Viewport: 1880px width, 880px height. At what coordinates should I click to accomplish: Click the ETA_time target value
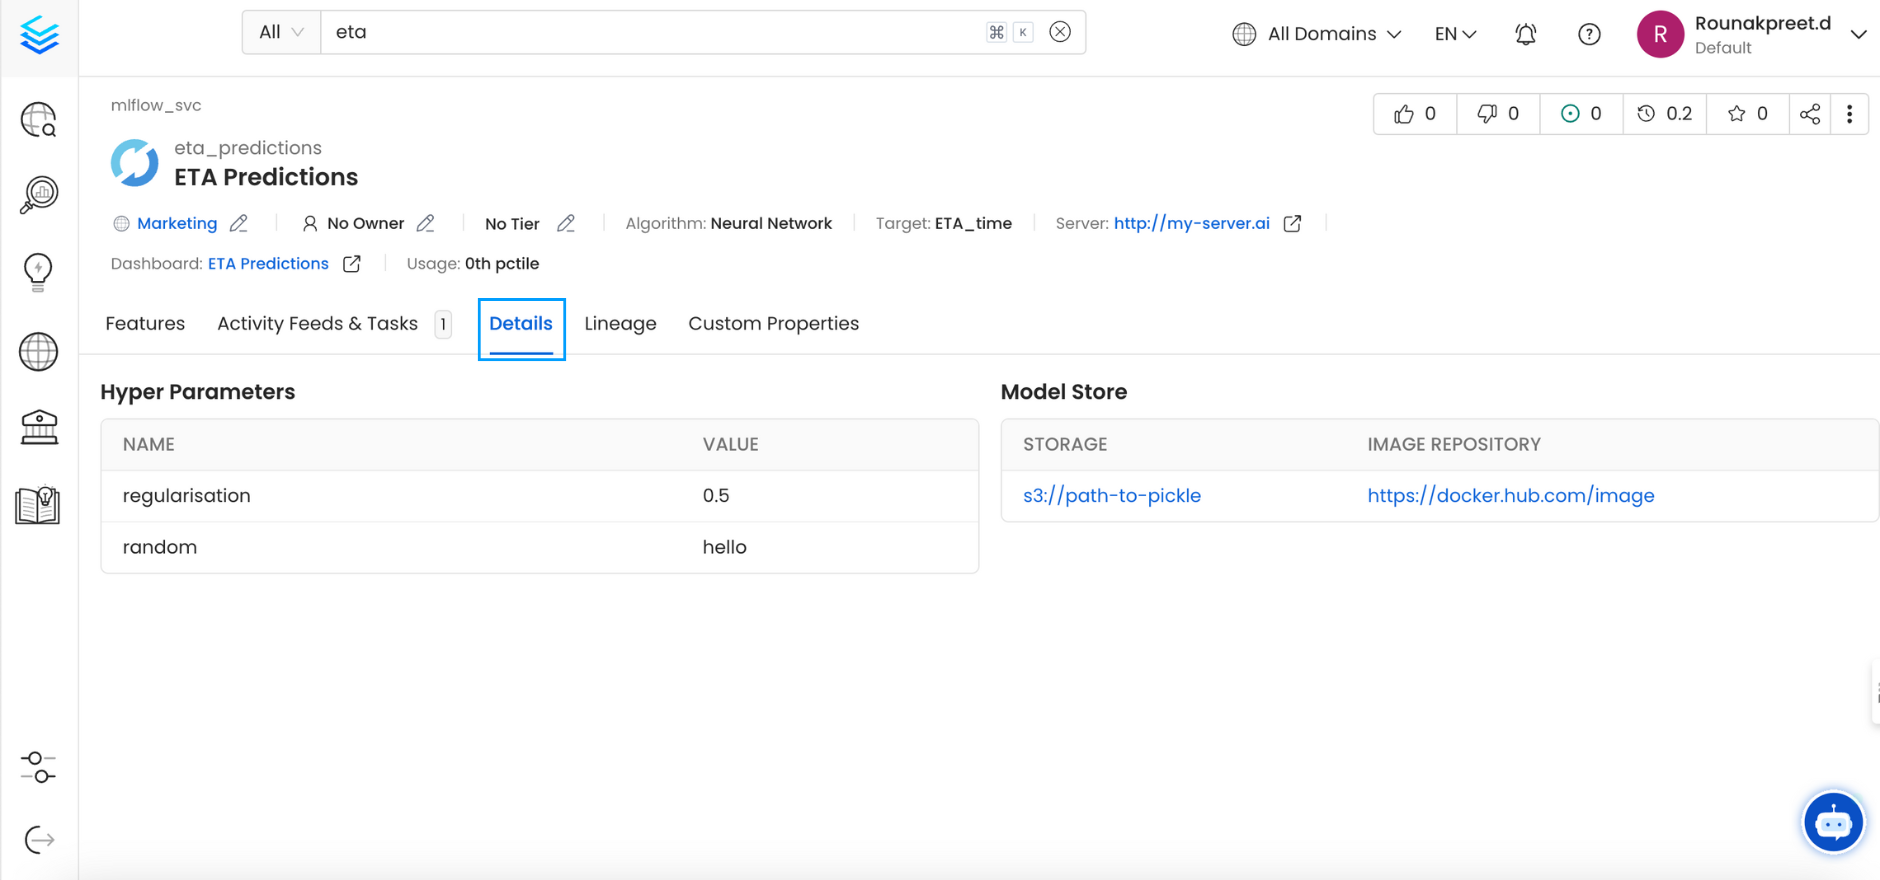point(973,223)
